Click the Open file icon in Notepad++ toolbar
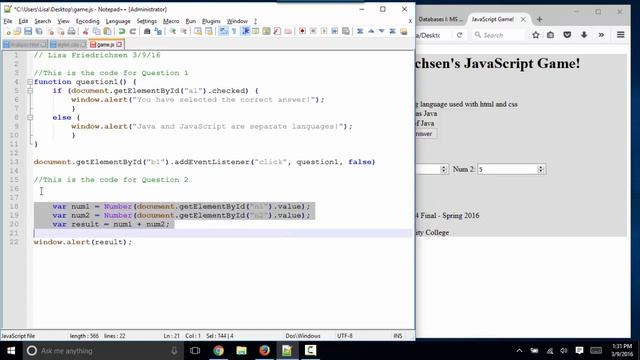The width and height of the screenshot is (640, 360). (17, 31)
